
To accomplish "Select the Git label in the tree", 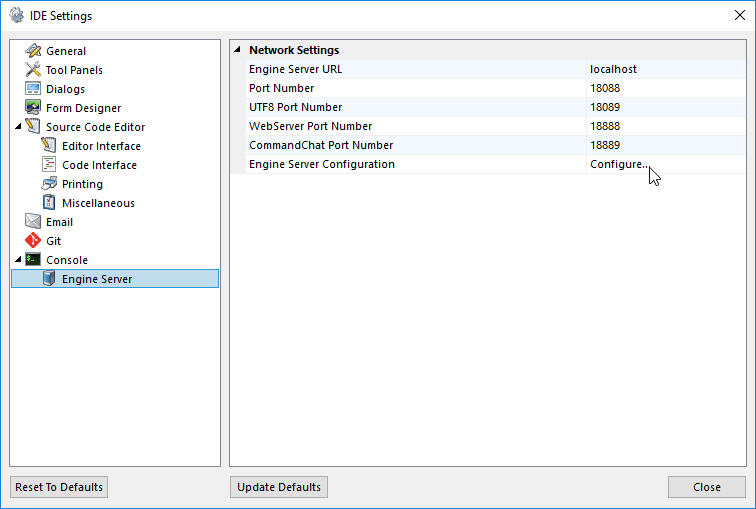I will pyautogui.click(x=54, y=241).
